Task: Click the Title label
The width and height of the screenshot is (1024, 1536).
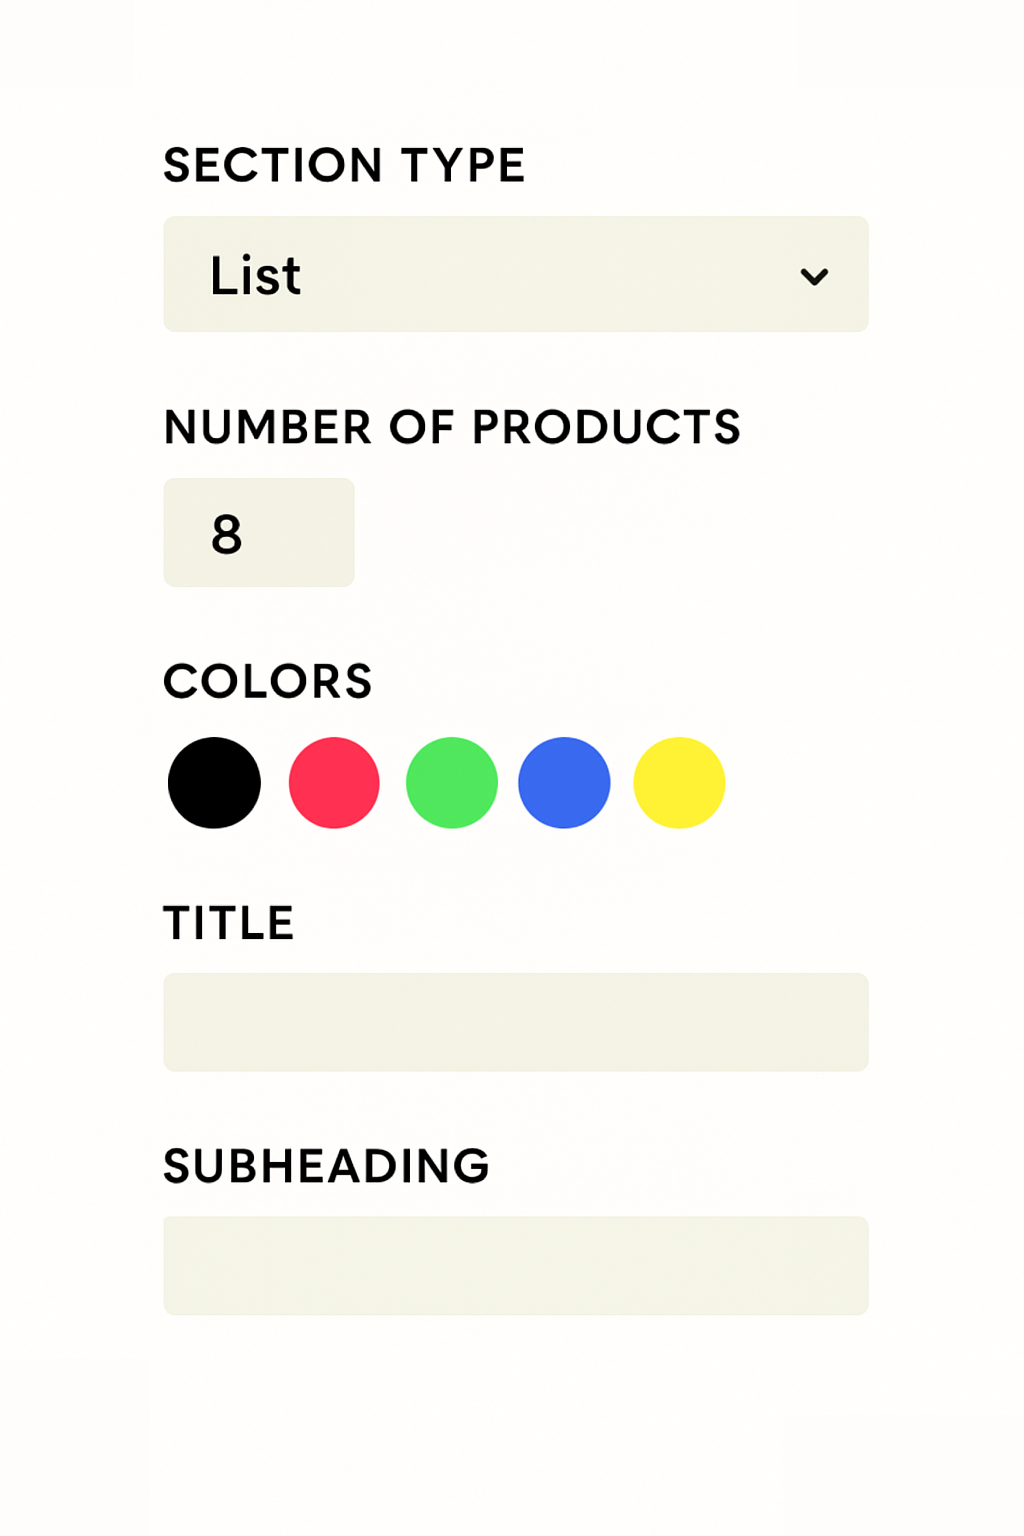Action: point(228,922)
